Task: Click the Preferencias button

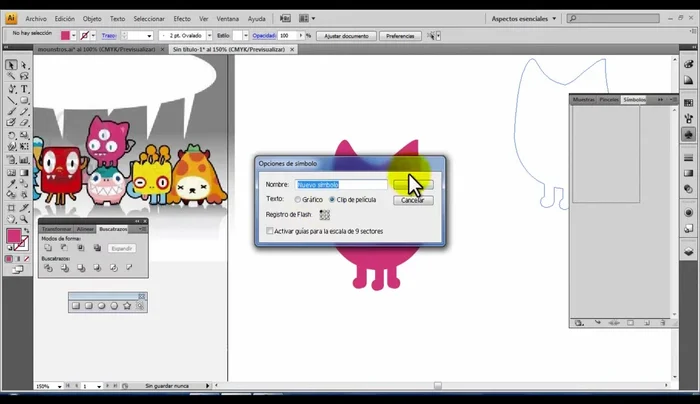Action: pyautogui.click(x=400, y=35)
